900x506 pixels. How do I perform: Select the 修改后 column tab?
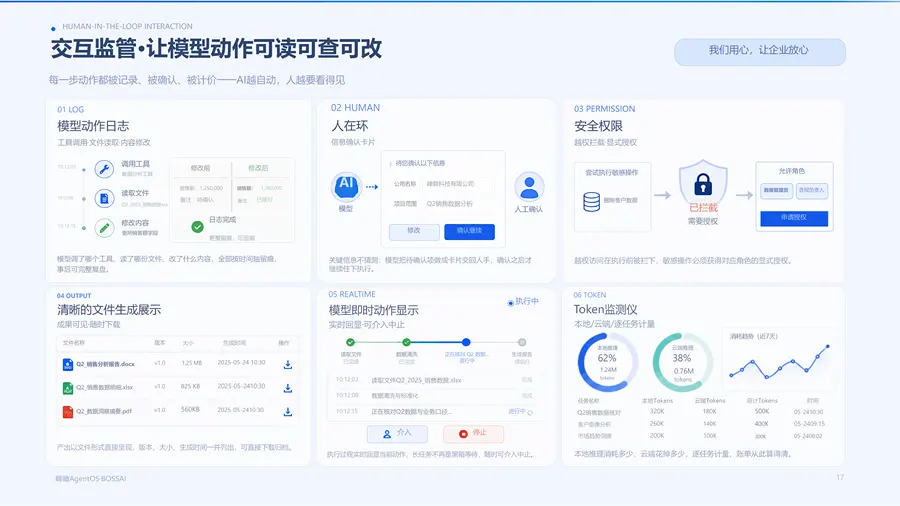pyautogui.click(x=258, y=168)
